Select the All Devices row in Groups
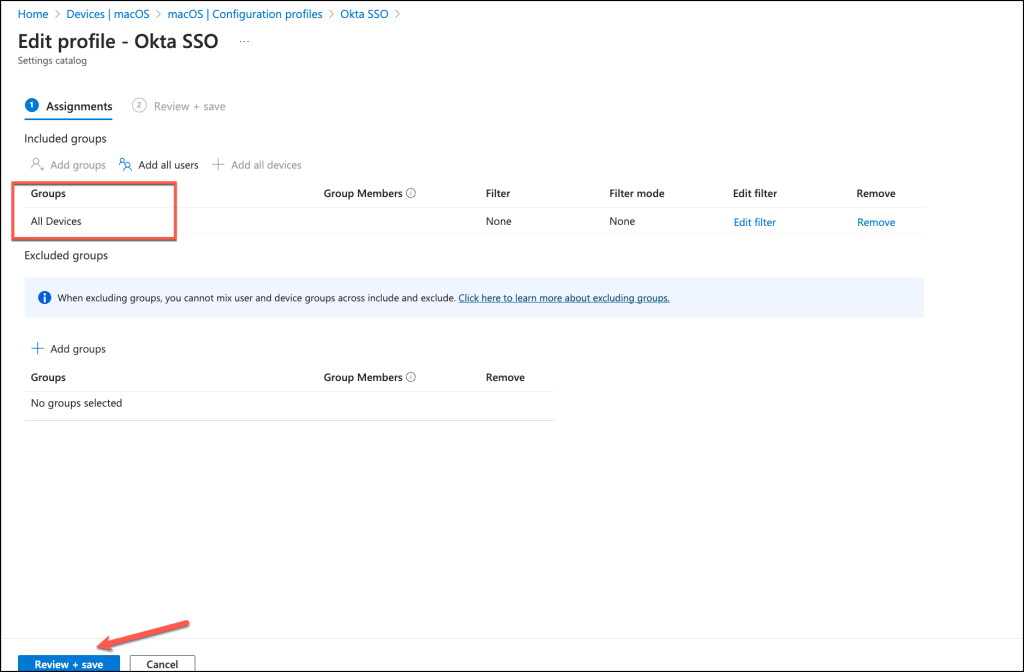The image size is (1024, 672). (x=56, y=222)
